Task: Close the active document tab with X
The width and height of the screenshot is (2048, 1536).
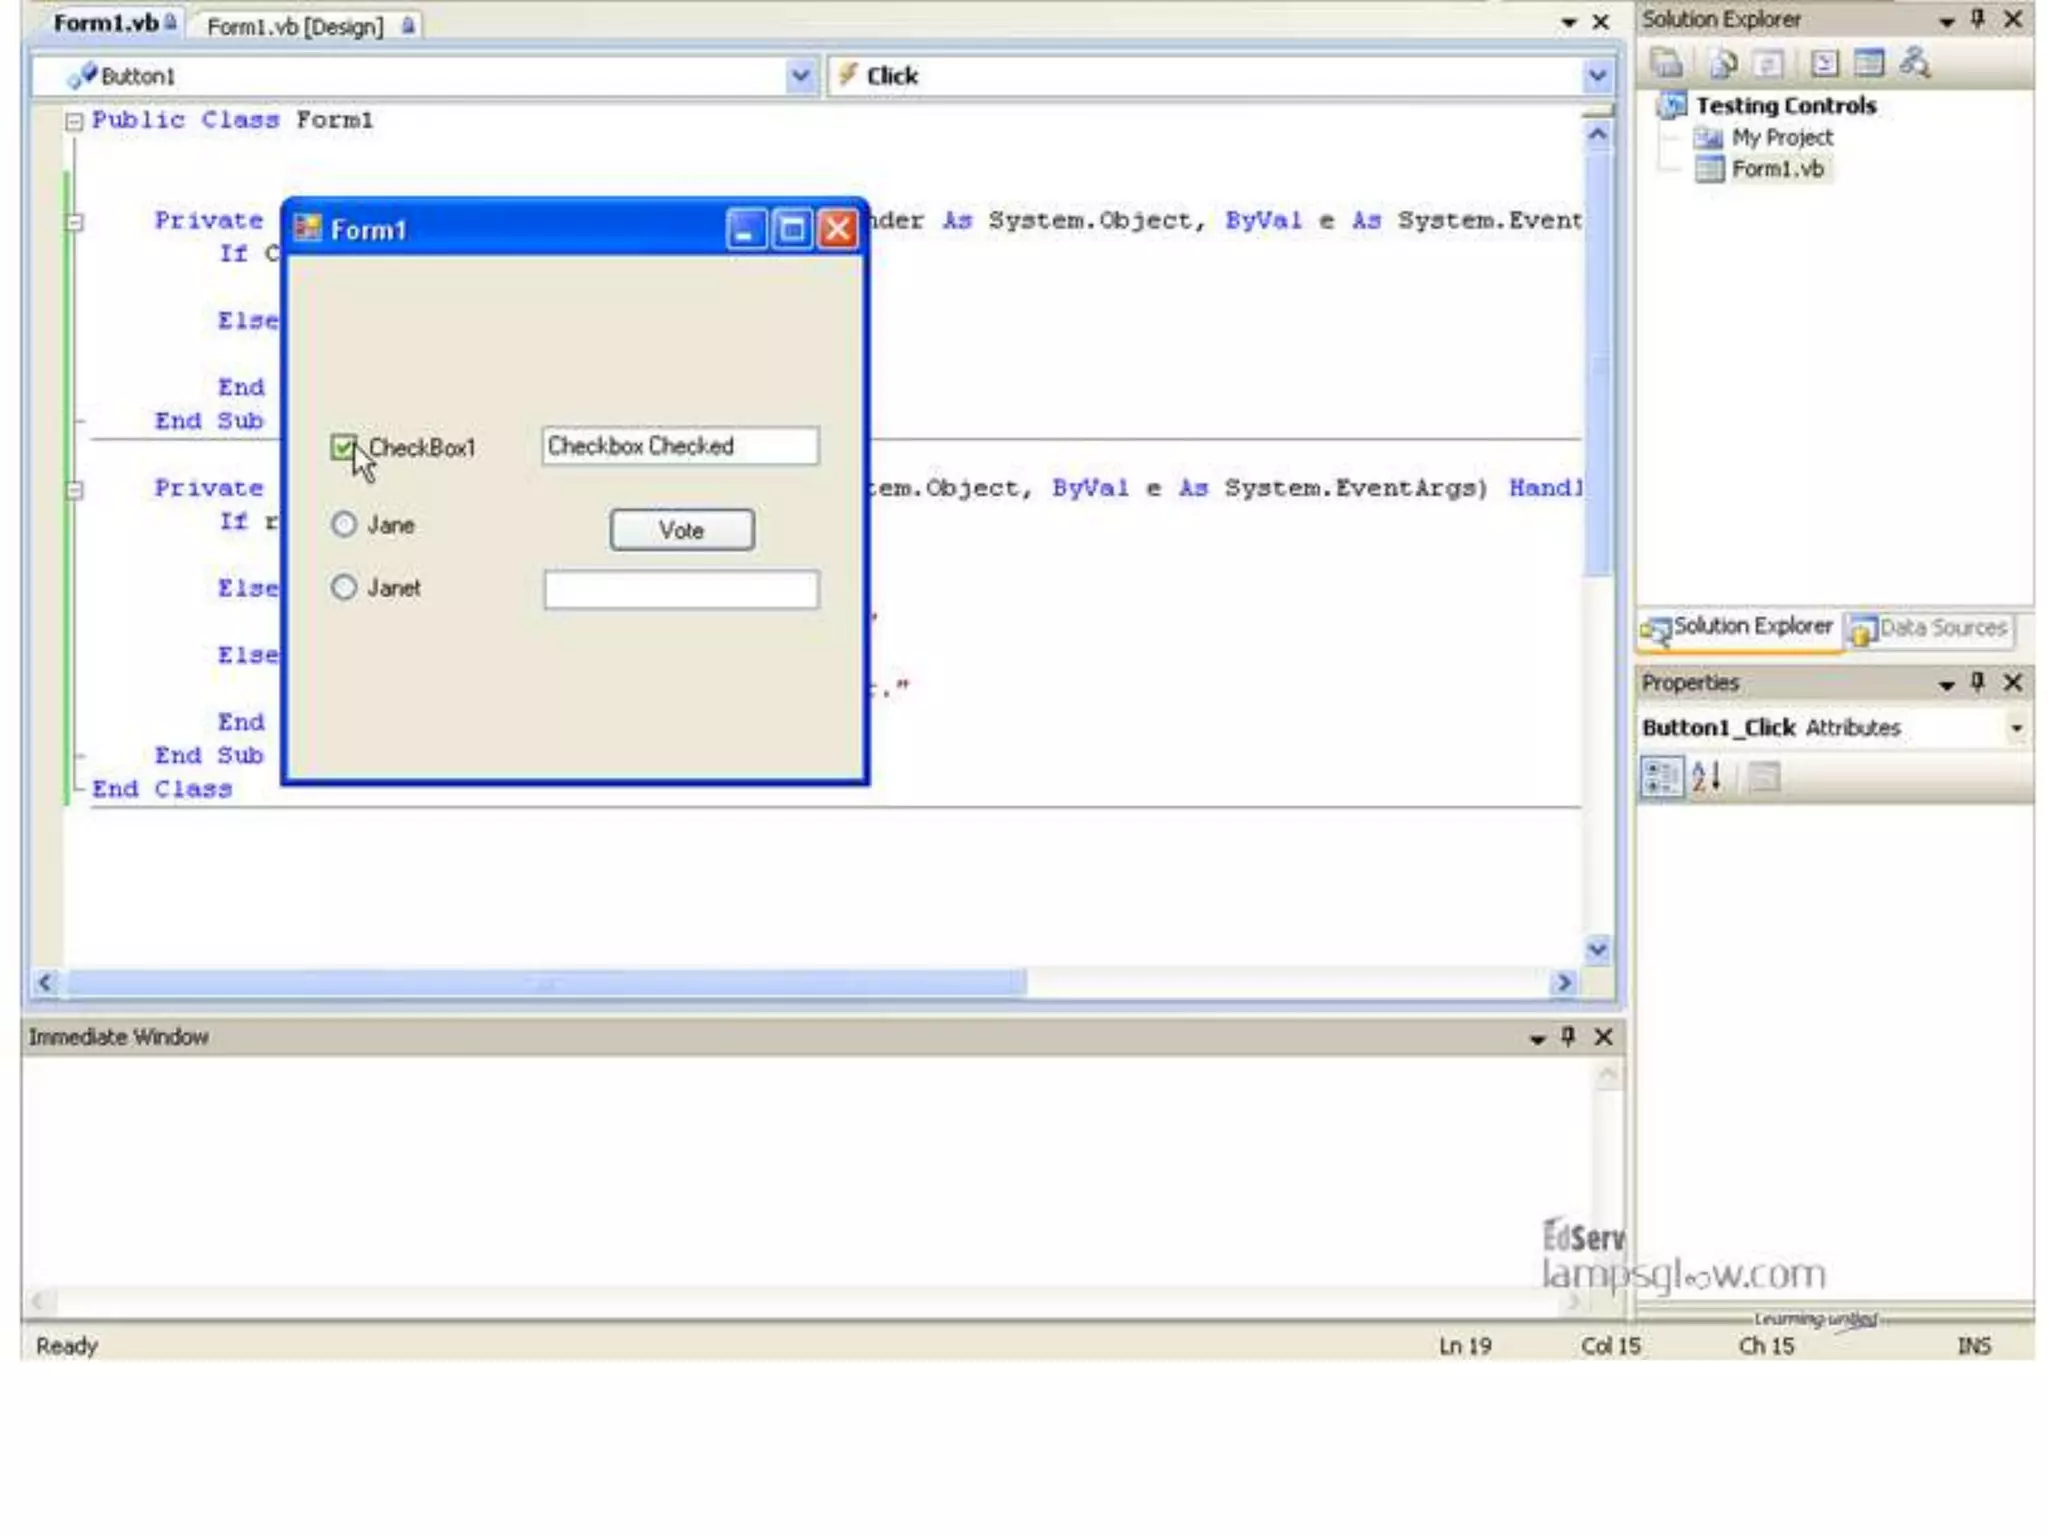Action: (x=1601, y=22)
